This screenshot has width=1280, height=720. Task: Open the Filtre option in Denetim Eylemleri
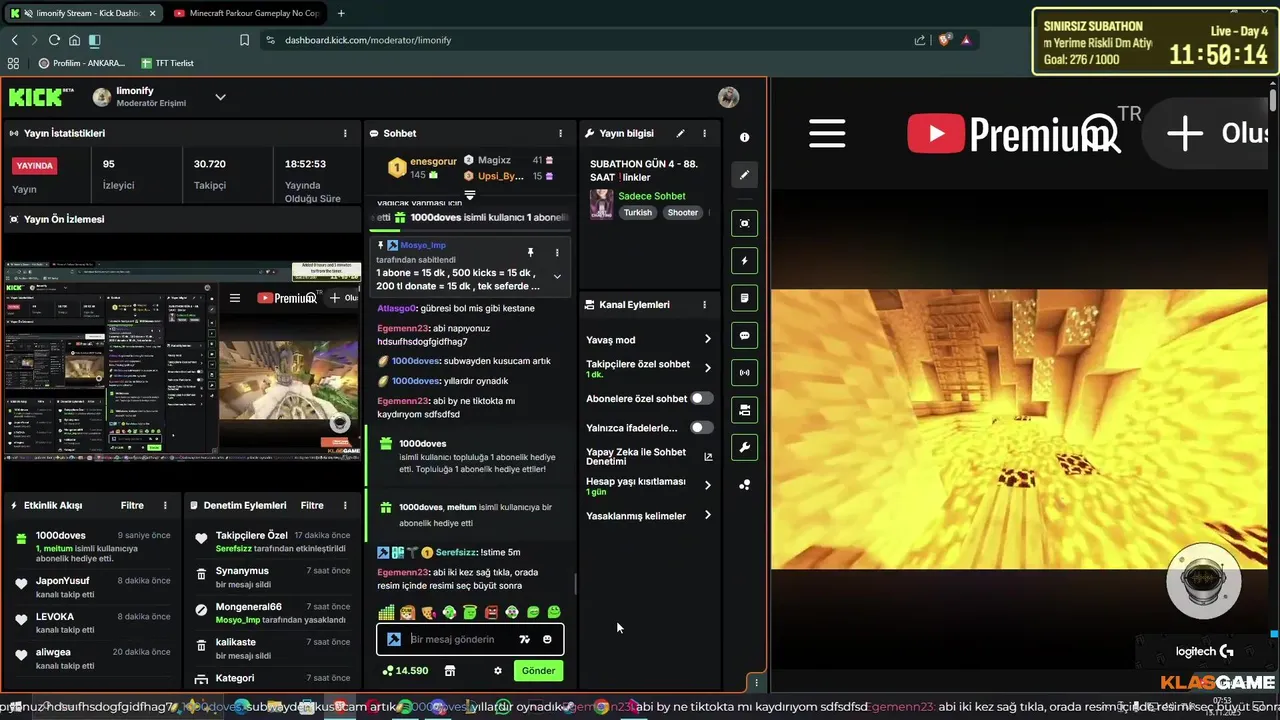(312, 505)
